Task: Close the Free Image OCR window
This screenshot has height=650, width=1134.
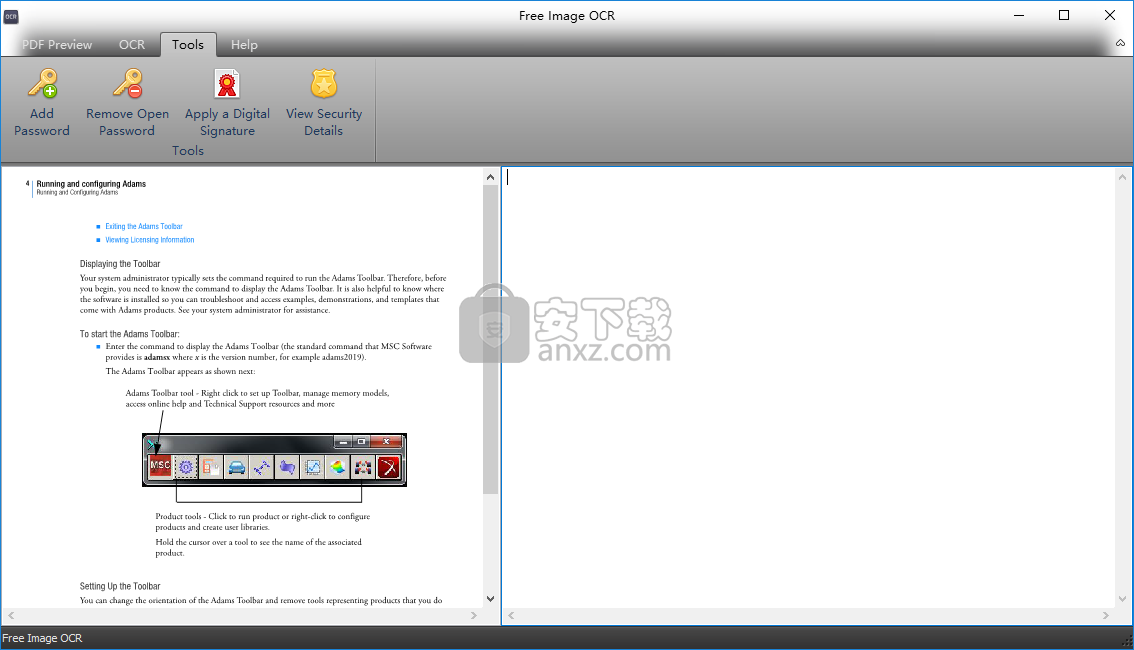Action: point(1110,15)
